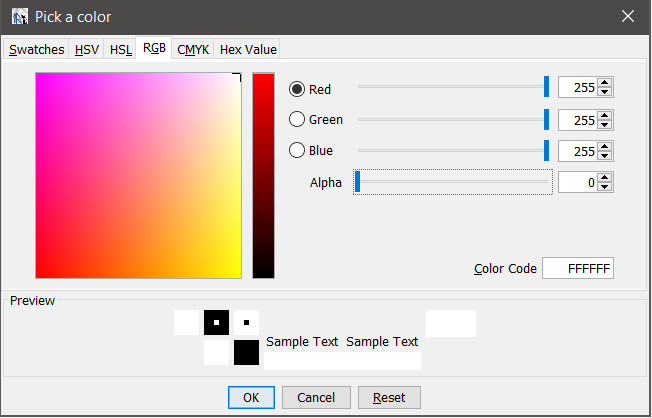Increase Alpha value with up arrow
The height and width of the screenshot is (418, 652).
click(x=604, y=177)
